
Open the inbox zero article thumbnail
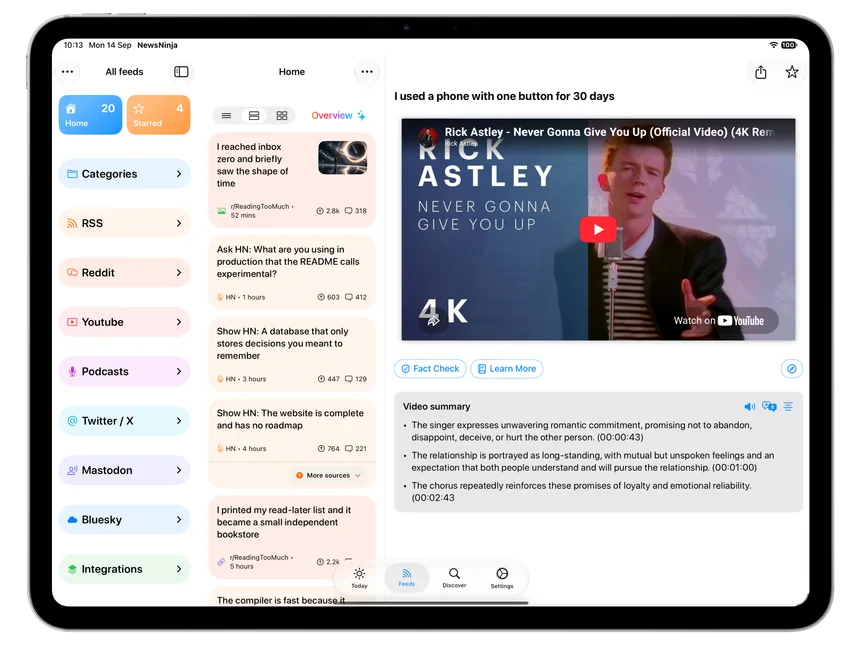pyautogui.click(x=343, y=157)
